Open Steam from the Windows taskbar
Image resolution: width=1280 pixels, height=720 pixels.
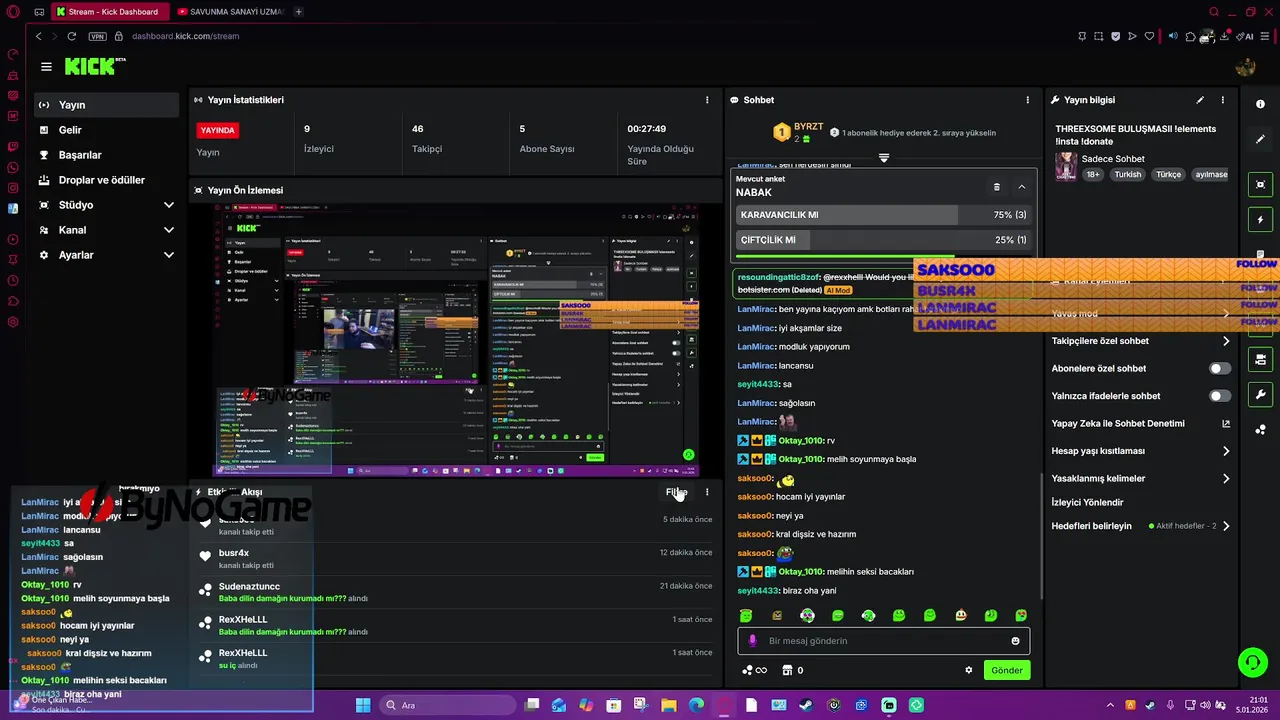click(x=806, y=705)
